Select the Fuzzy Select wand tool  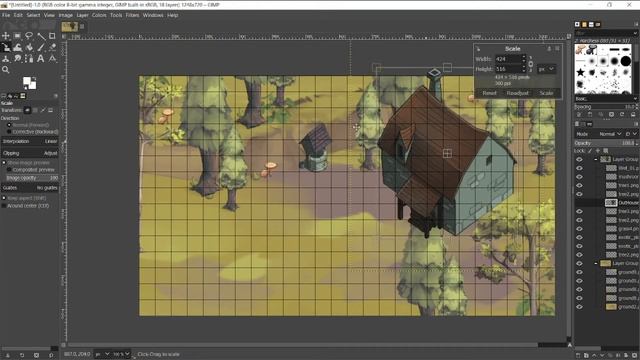41,36
